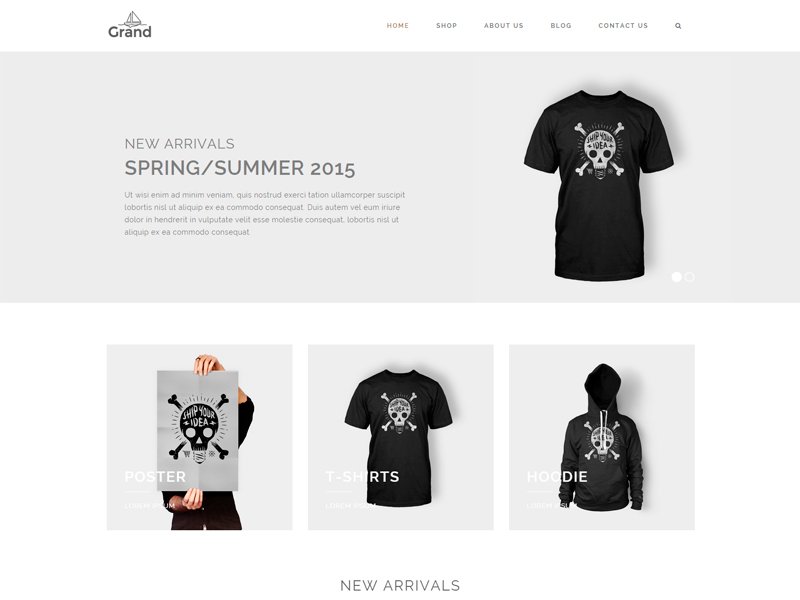Click the Poster title text
Image resolution: width=800 pixels, height=600 pixels.
(x=155, y=477)
